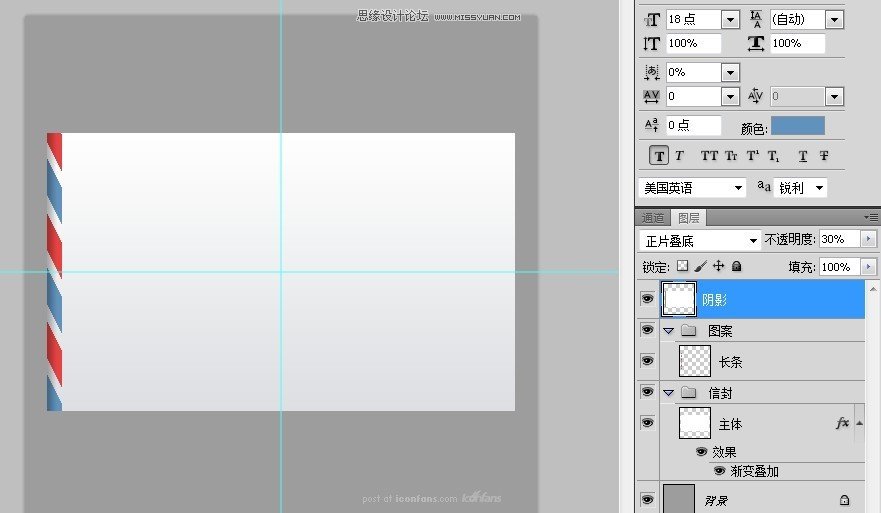Enable All Caps text style

pyautogui.click(x=709, y=156)
